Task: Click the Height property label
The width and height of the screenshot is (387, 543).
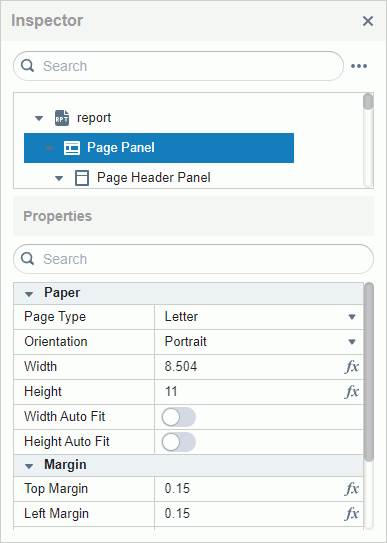Action: 43,392
